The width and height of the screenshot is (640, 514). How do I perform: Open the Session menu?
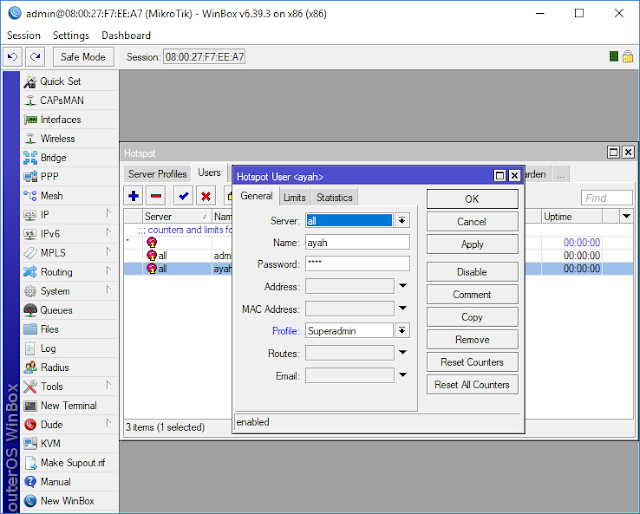24,36
